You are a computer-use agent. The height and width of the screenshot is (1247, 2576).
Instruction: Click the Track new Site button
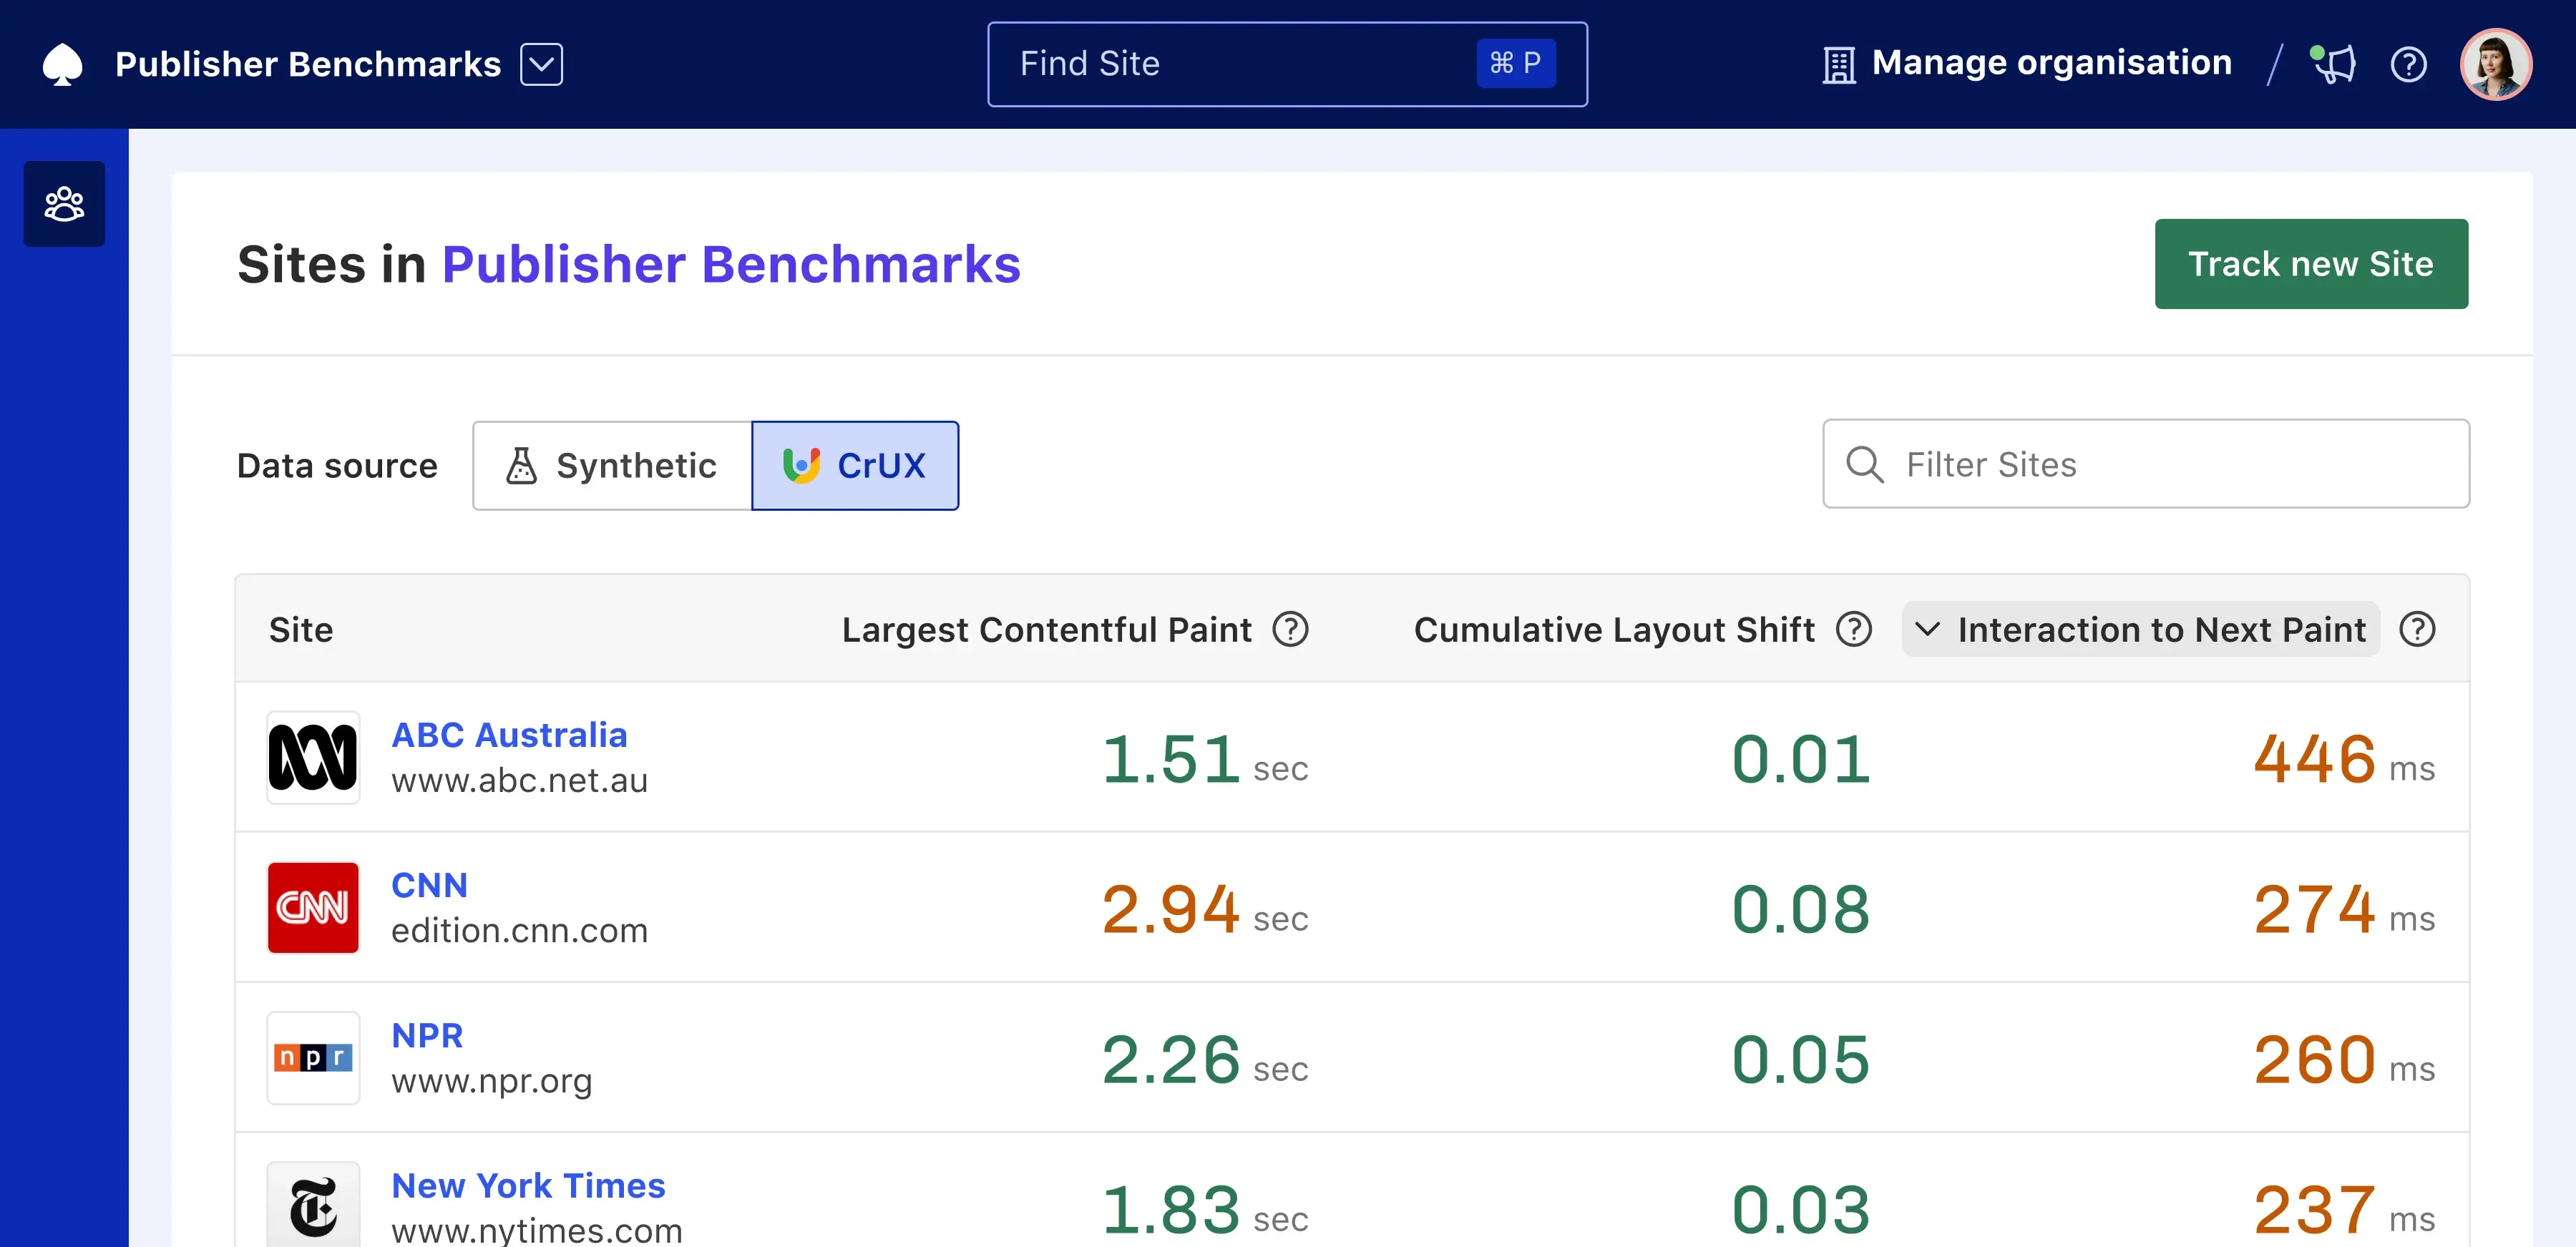click(x=2310, y=264)
